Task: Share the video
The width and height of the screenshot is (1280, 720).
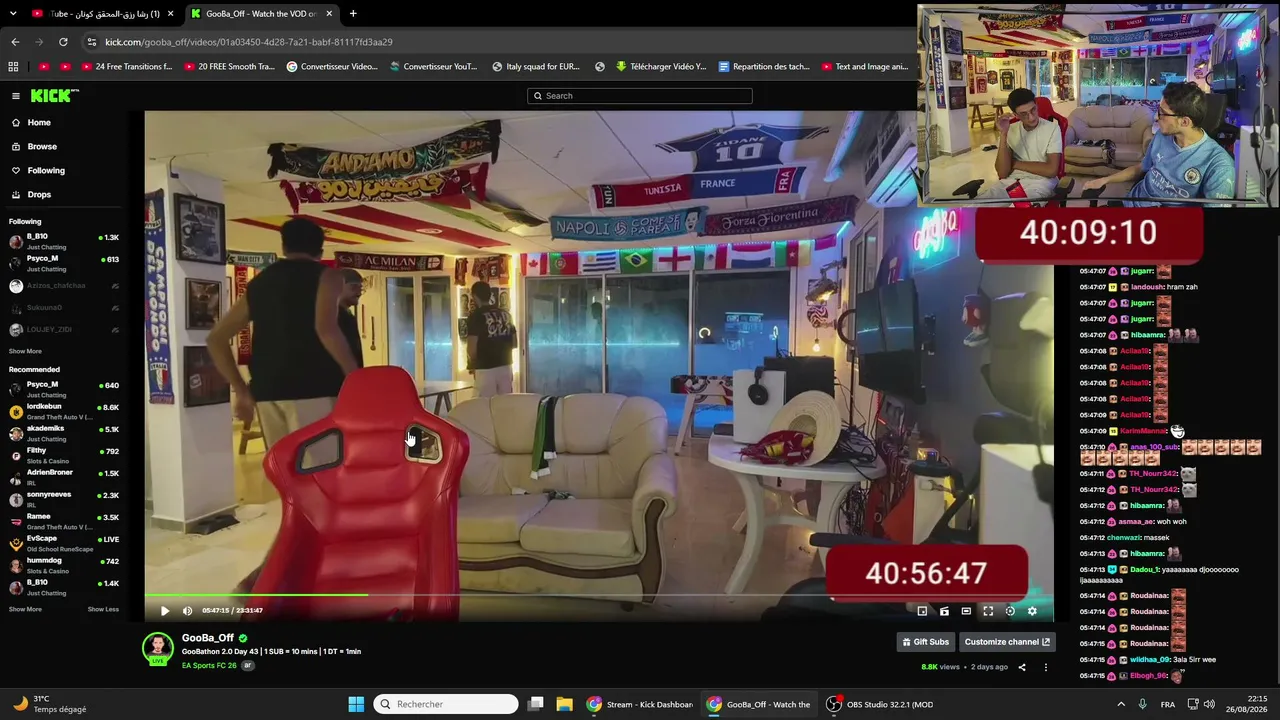Action: pyautogui.click(x=1022, y=667)
